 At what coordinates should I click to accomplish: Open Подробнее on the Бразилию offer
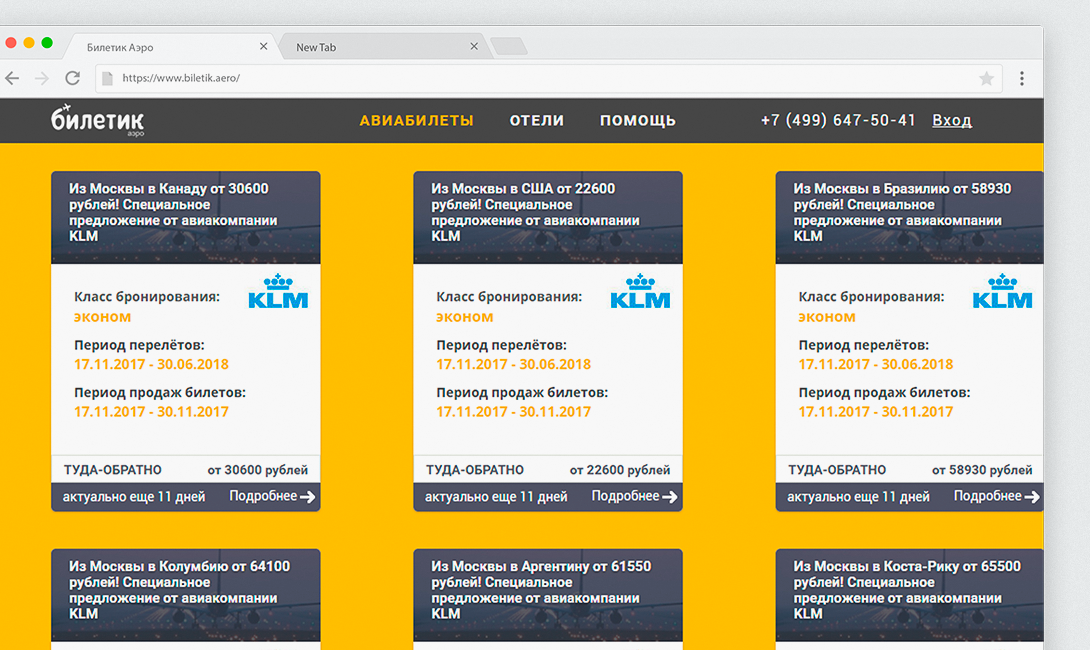(997, 496)
